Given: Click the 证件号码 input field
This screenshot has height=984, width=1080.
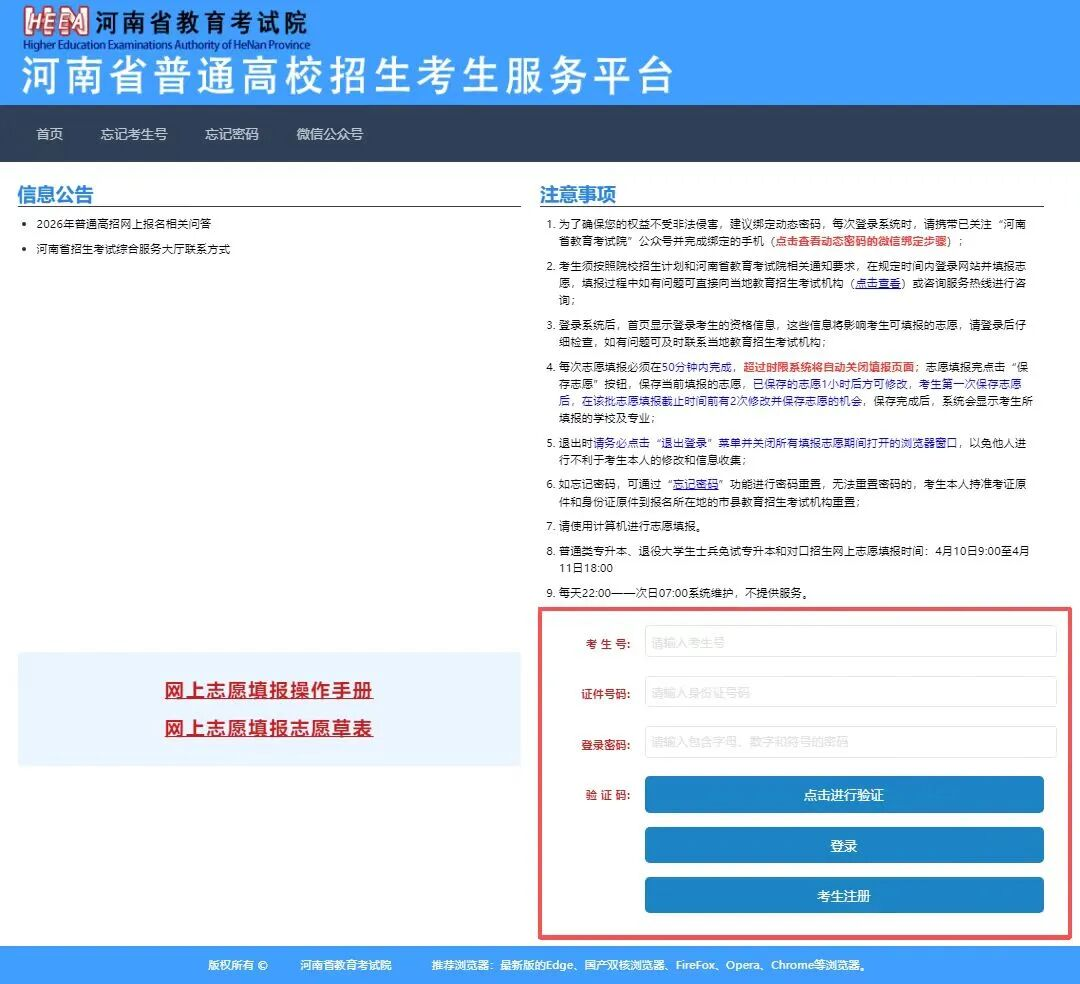Looking at the screenshot, I should pos(849,691).
